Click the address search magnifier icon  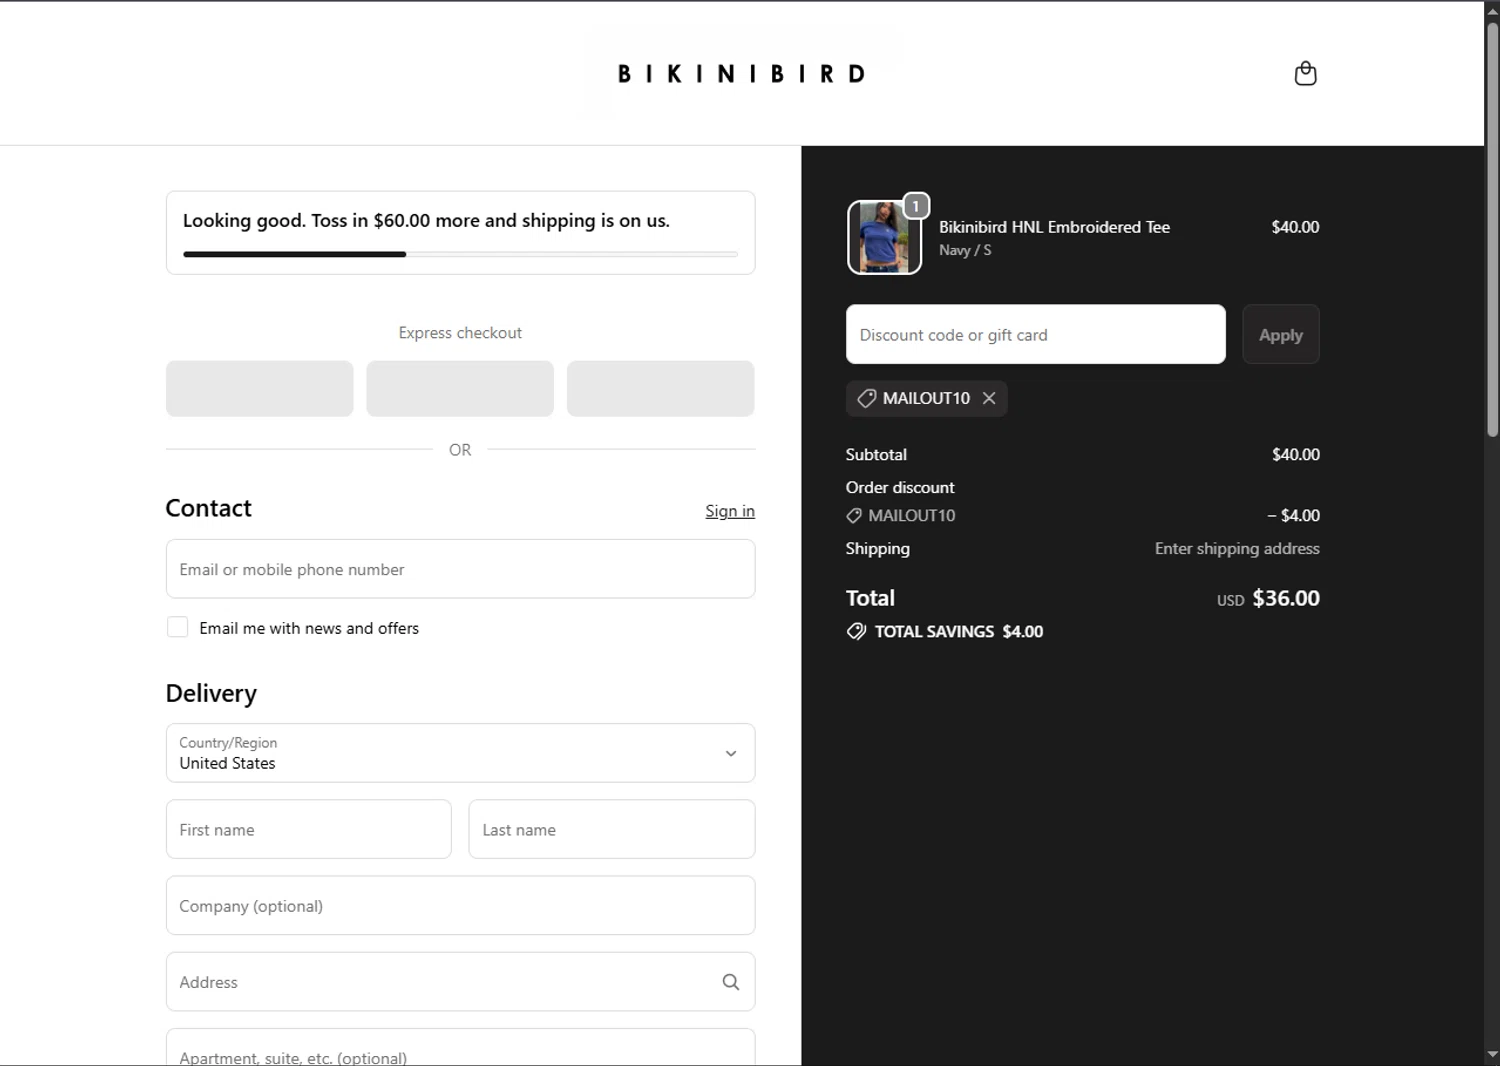[x=731, y=982]
